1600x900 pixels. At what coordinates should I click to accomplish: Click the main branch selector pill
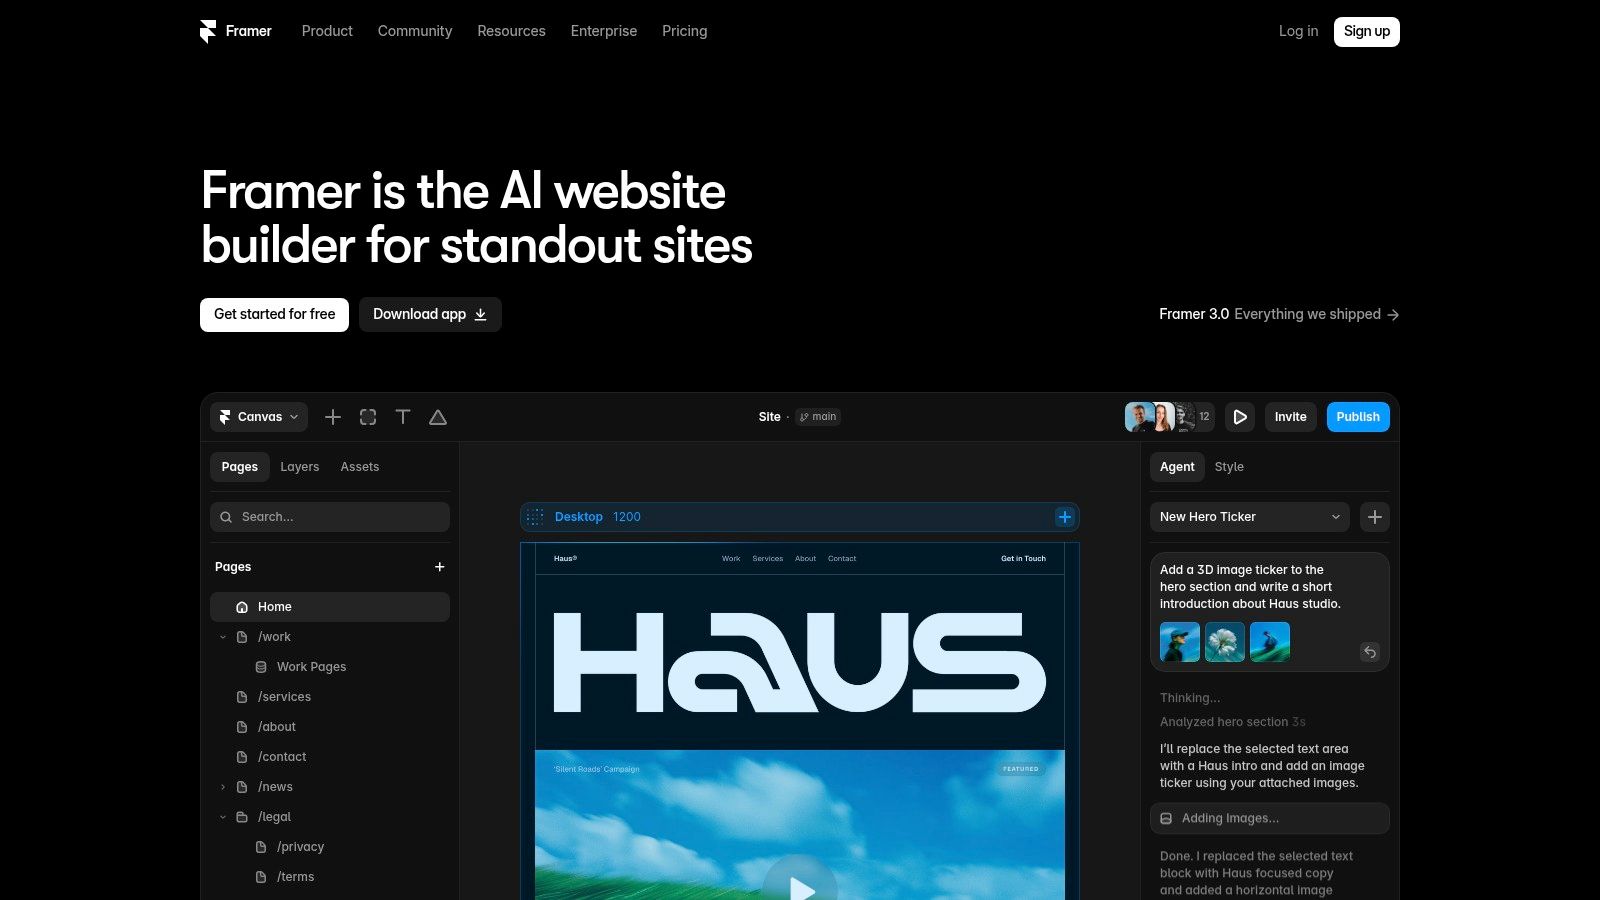coord(818,417)
